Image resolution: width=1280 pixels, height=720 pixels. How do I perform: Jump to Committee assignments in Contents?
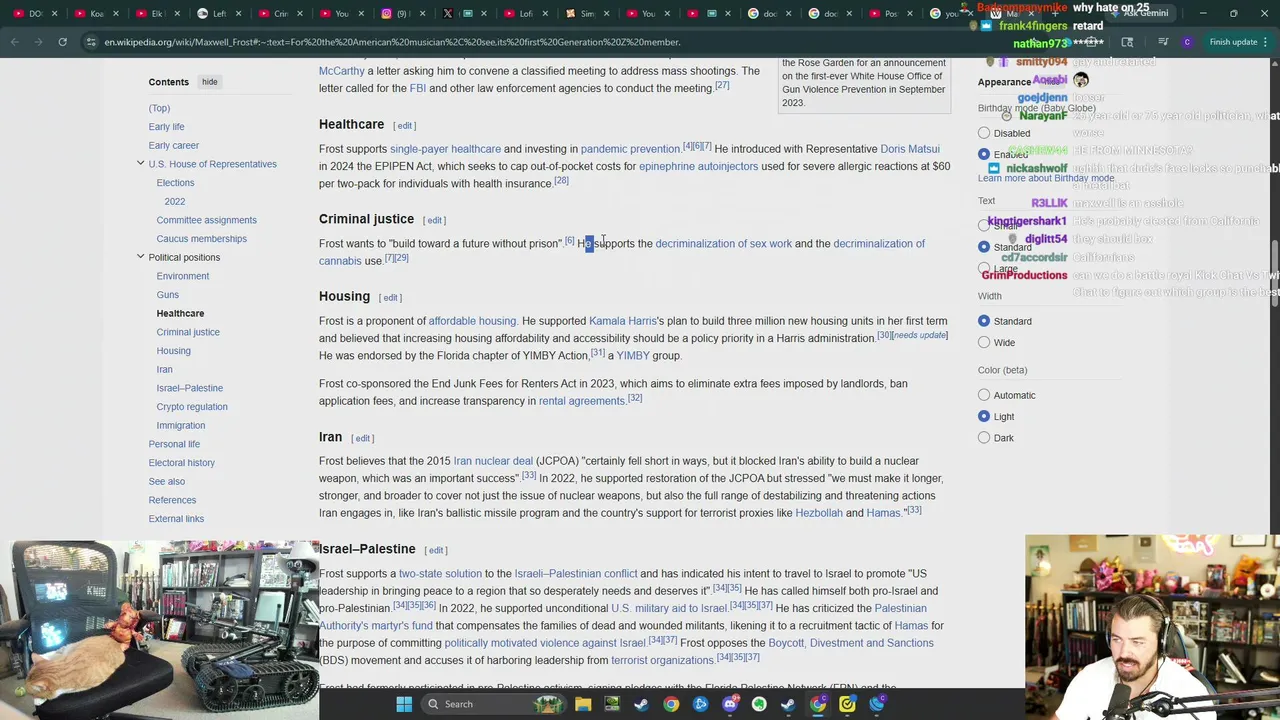point(206,220)
